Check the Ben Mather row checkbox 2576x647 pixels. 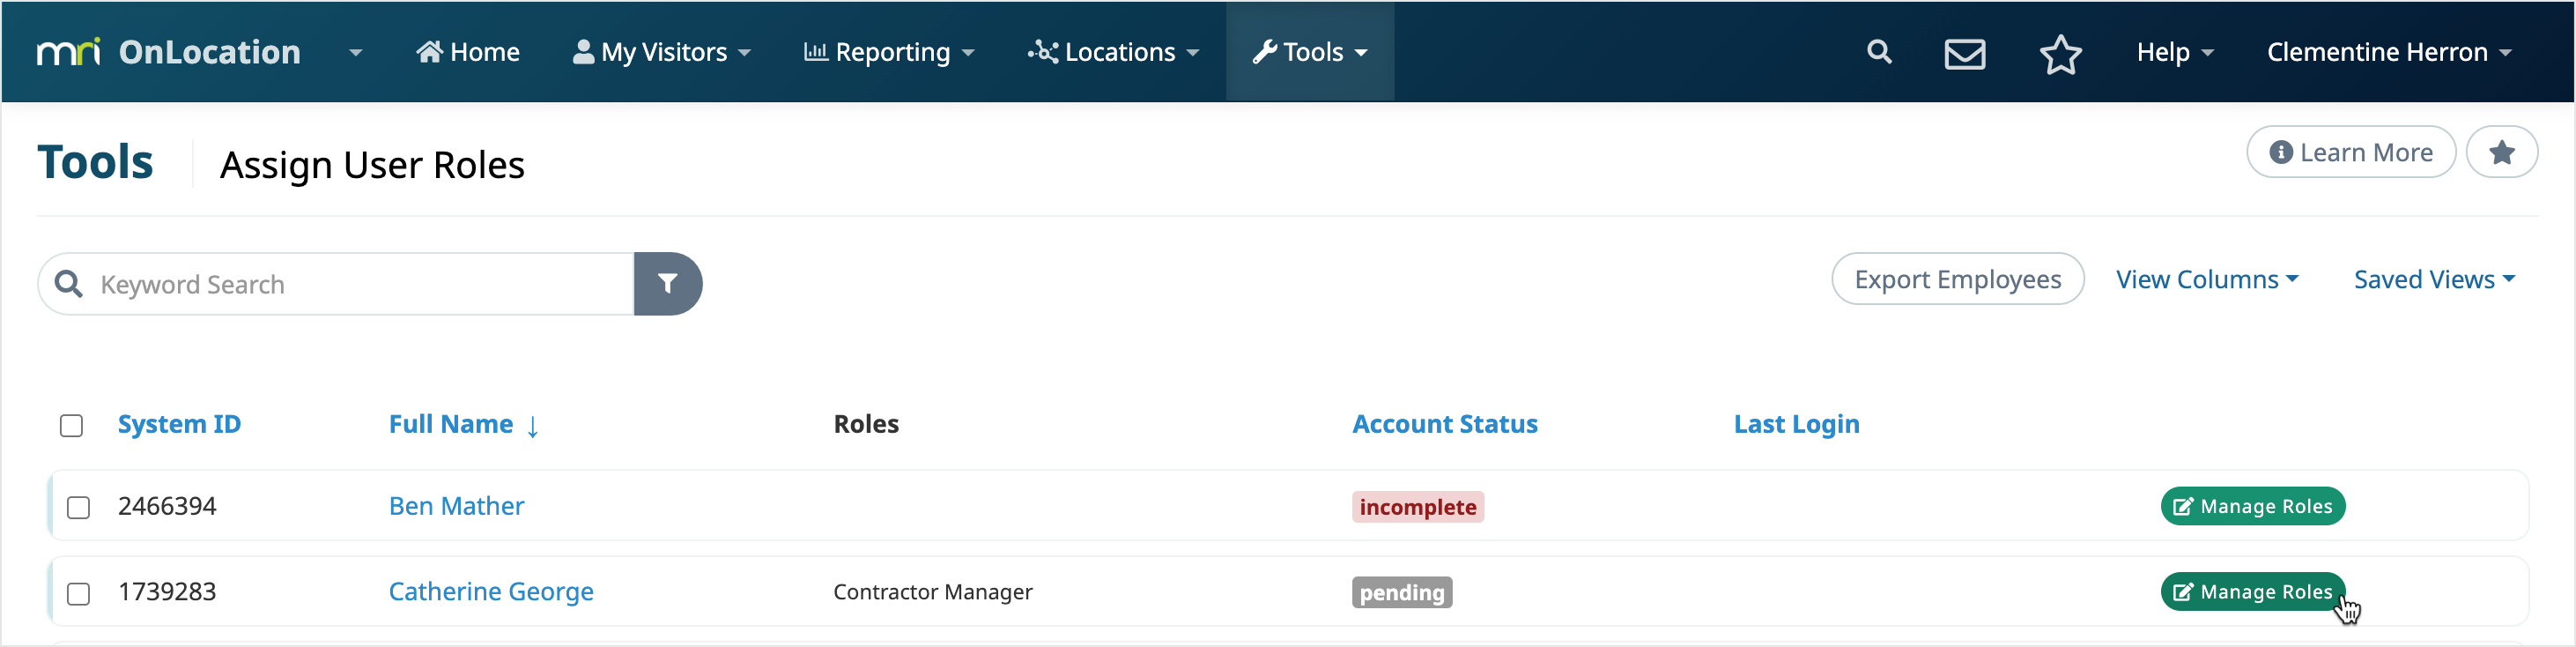click(x=78, y=507)
